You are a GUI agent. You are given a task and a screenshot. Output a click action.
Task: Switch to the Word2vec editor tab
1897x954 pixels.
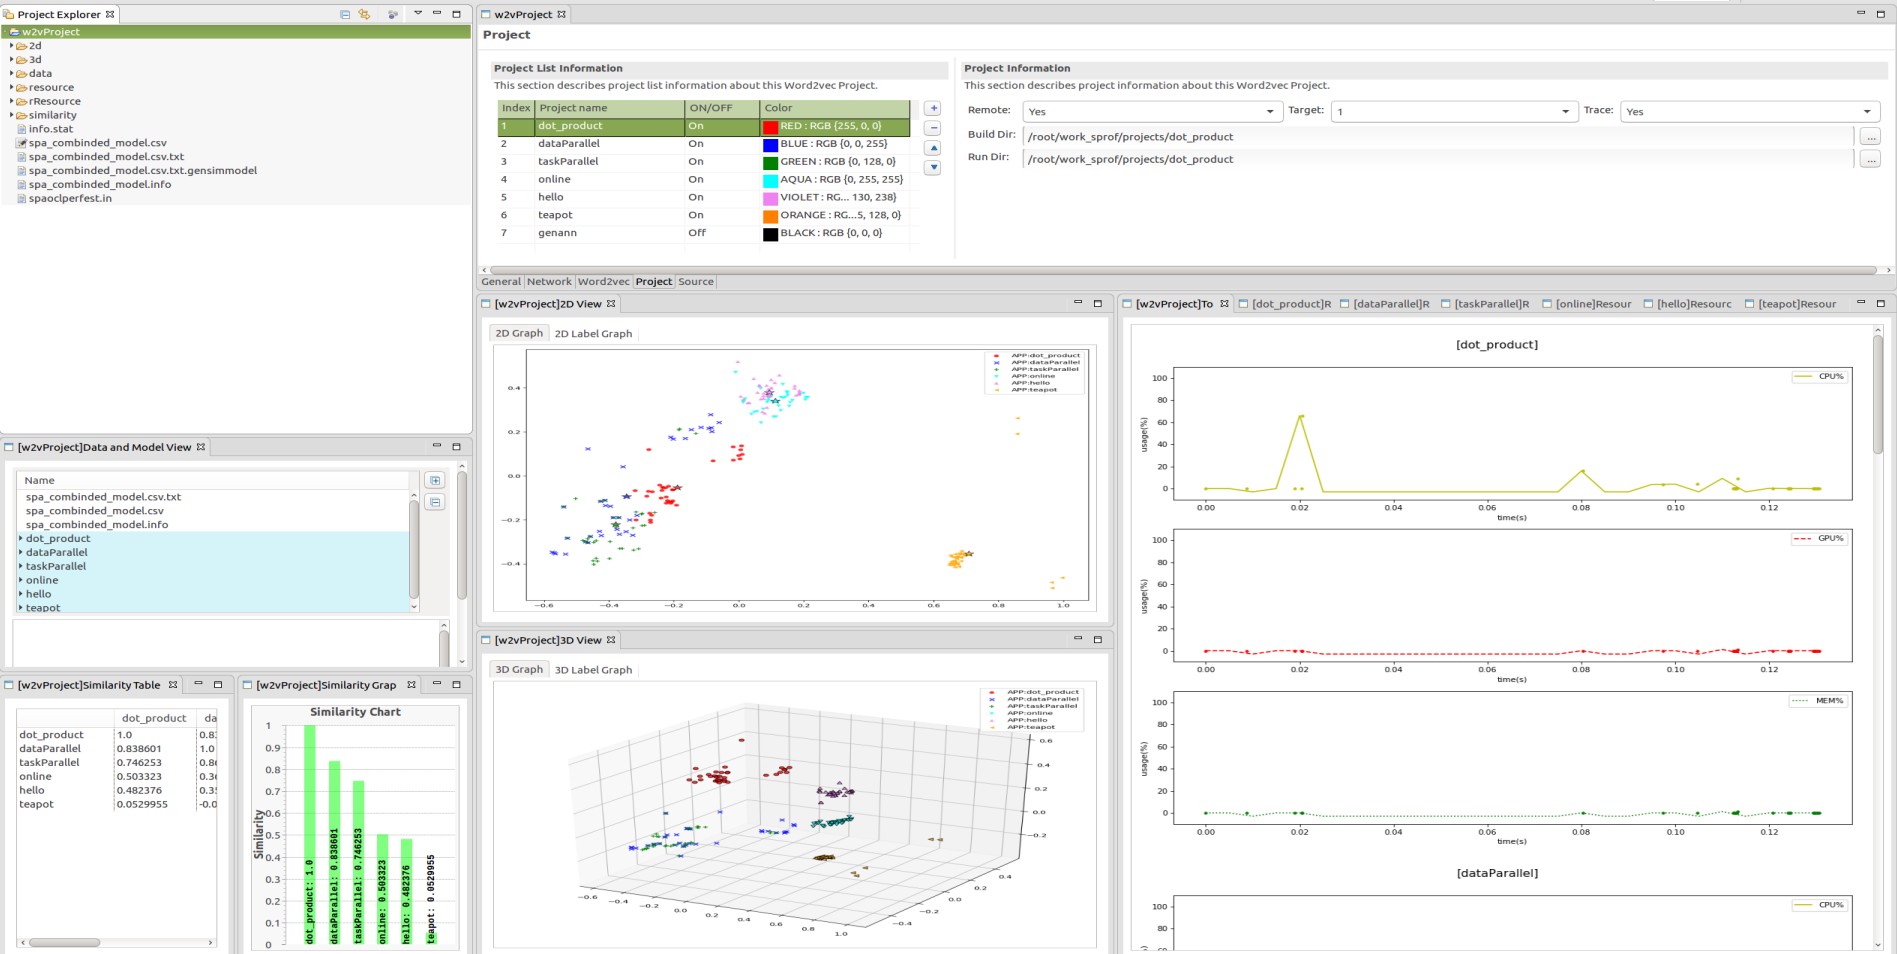pos(603,282)
